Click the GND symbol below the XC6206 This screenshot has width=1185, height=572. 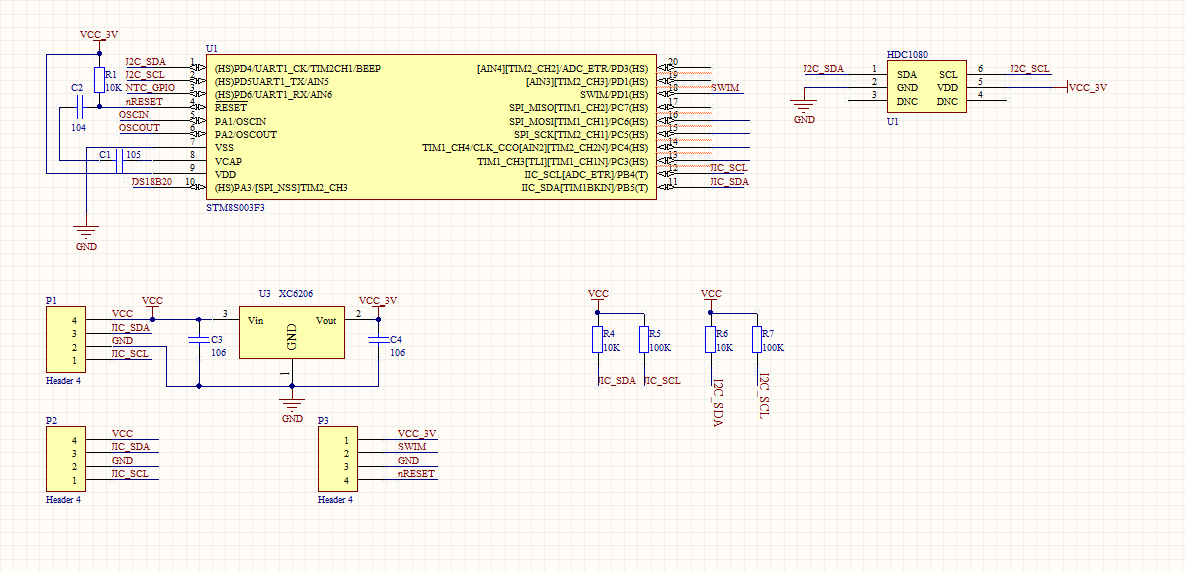click(x=292, y=408)
